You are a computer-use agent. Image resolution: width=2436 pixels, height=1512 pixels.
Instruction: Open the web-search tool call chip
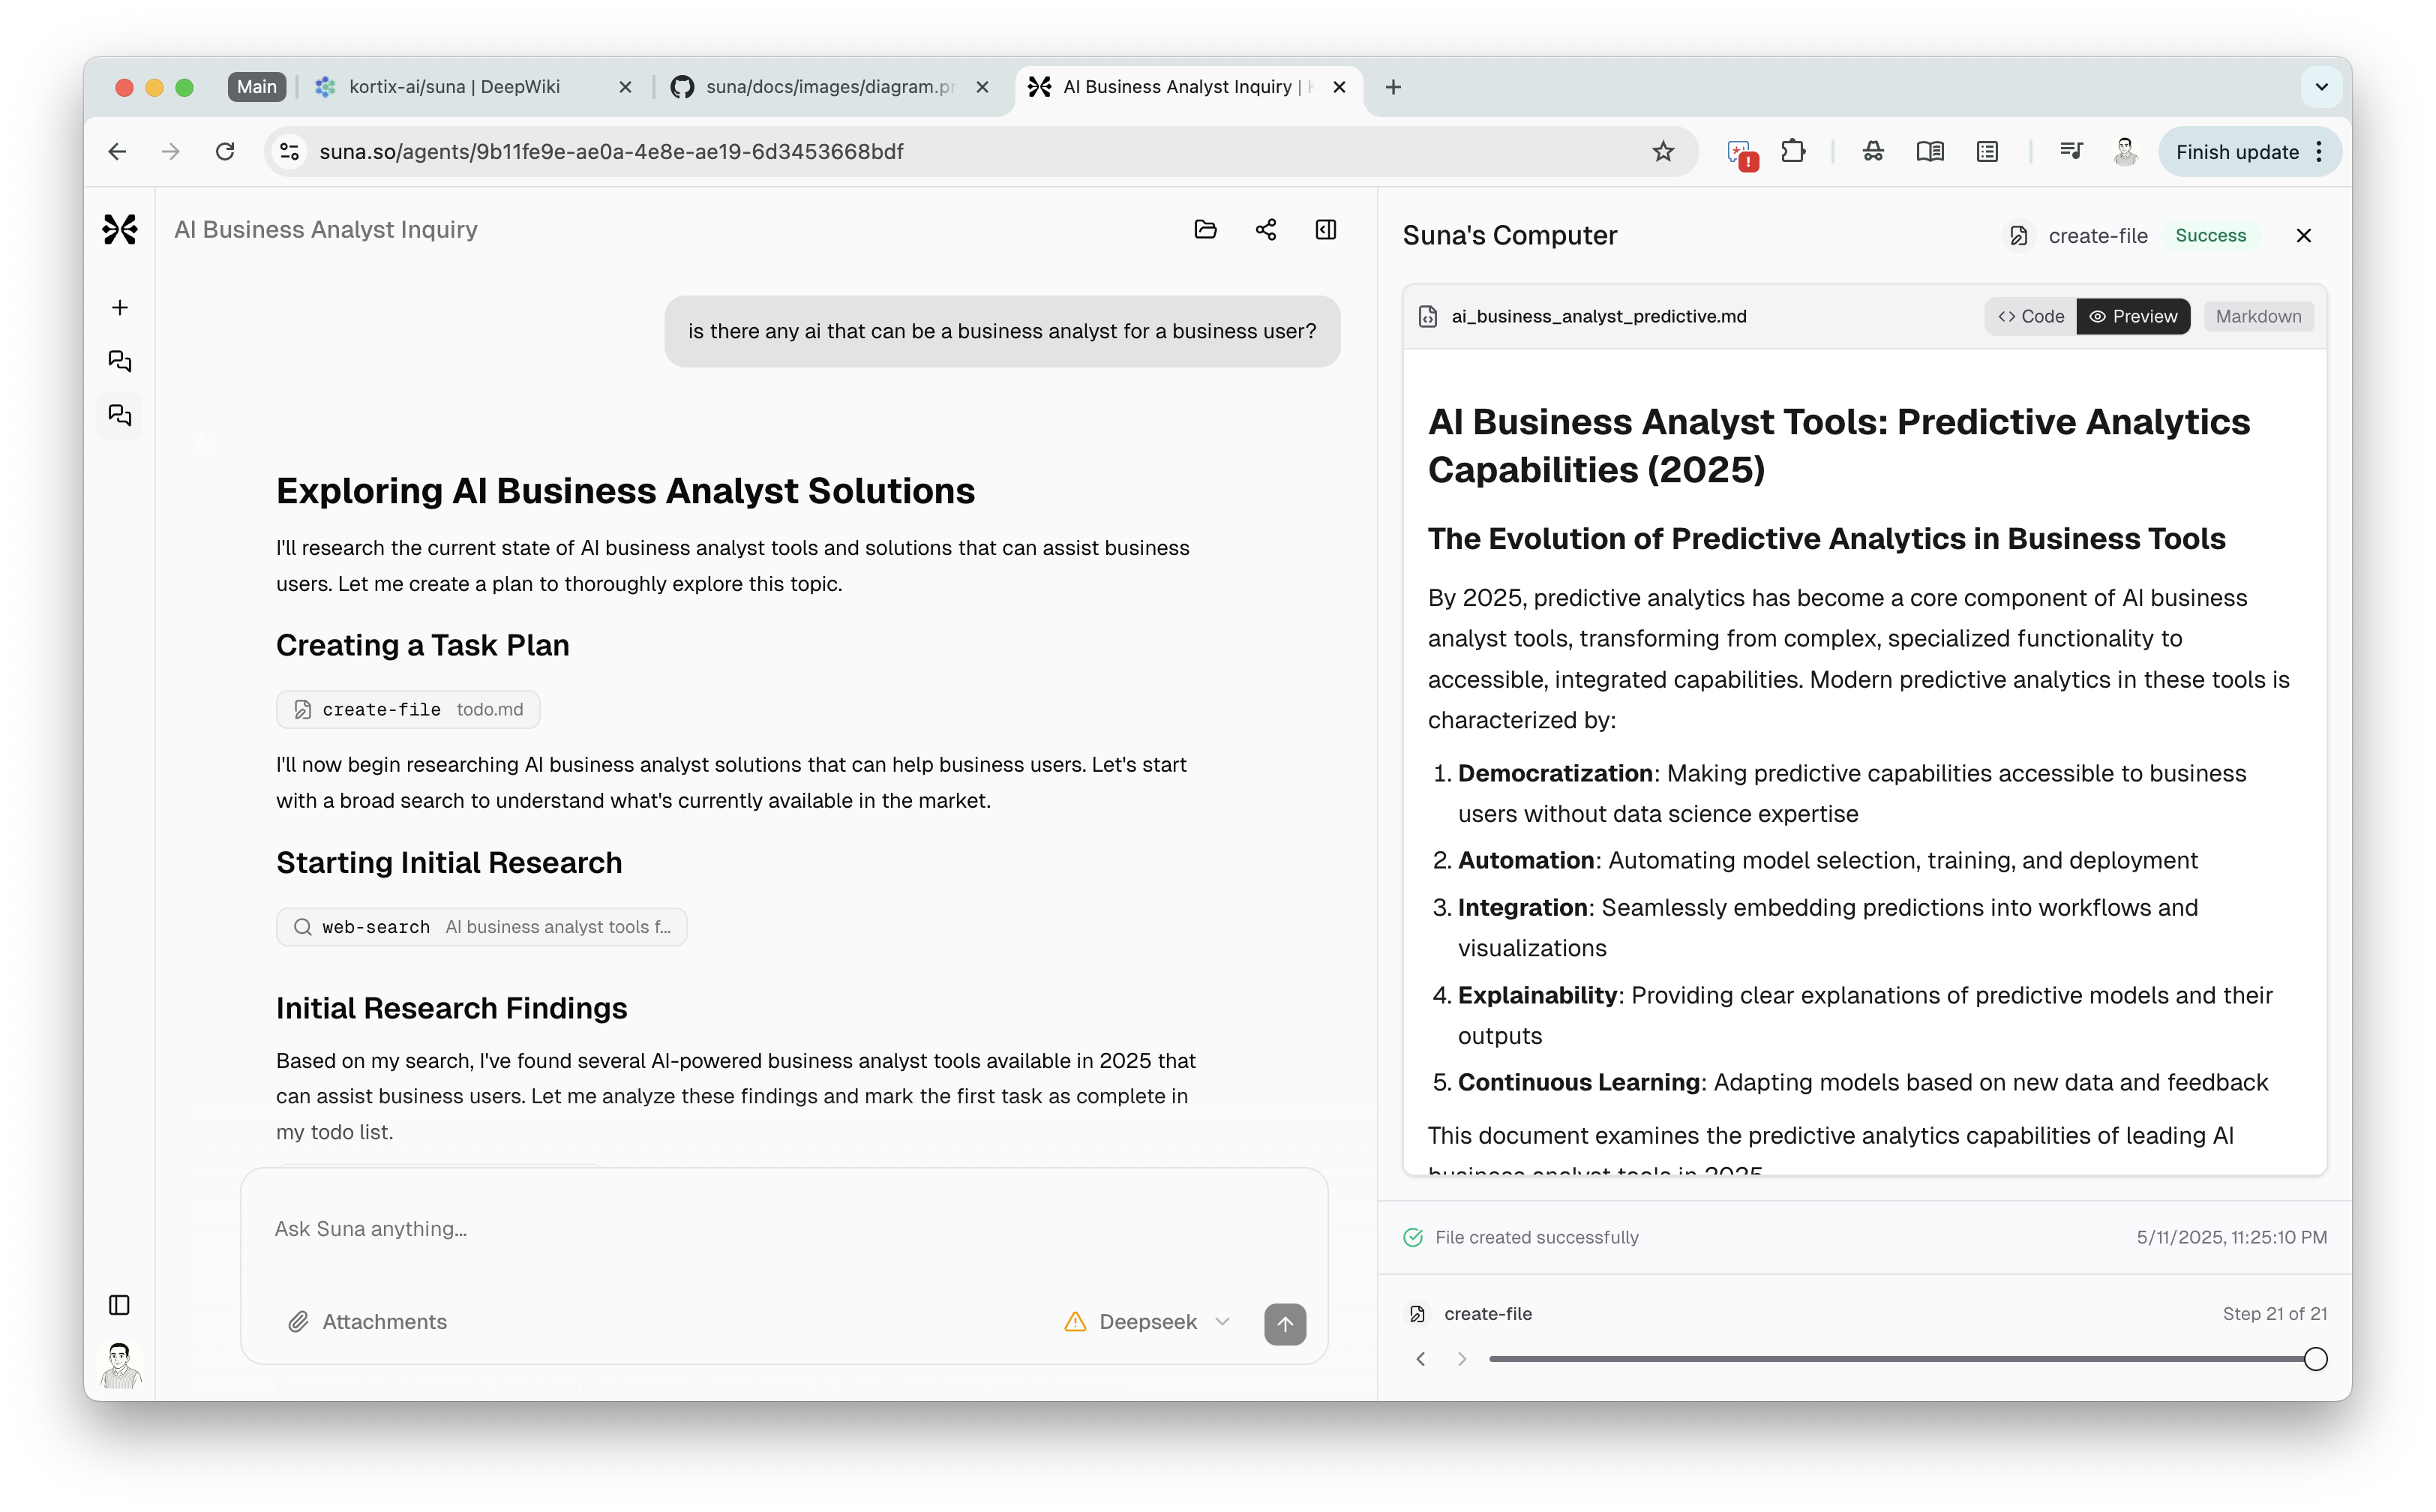point(482,927)
